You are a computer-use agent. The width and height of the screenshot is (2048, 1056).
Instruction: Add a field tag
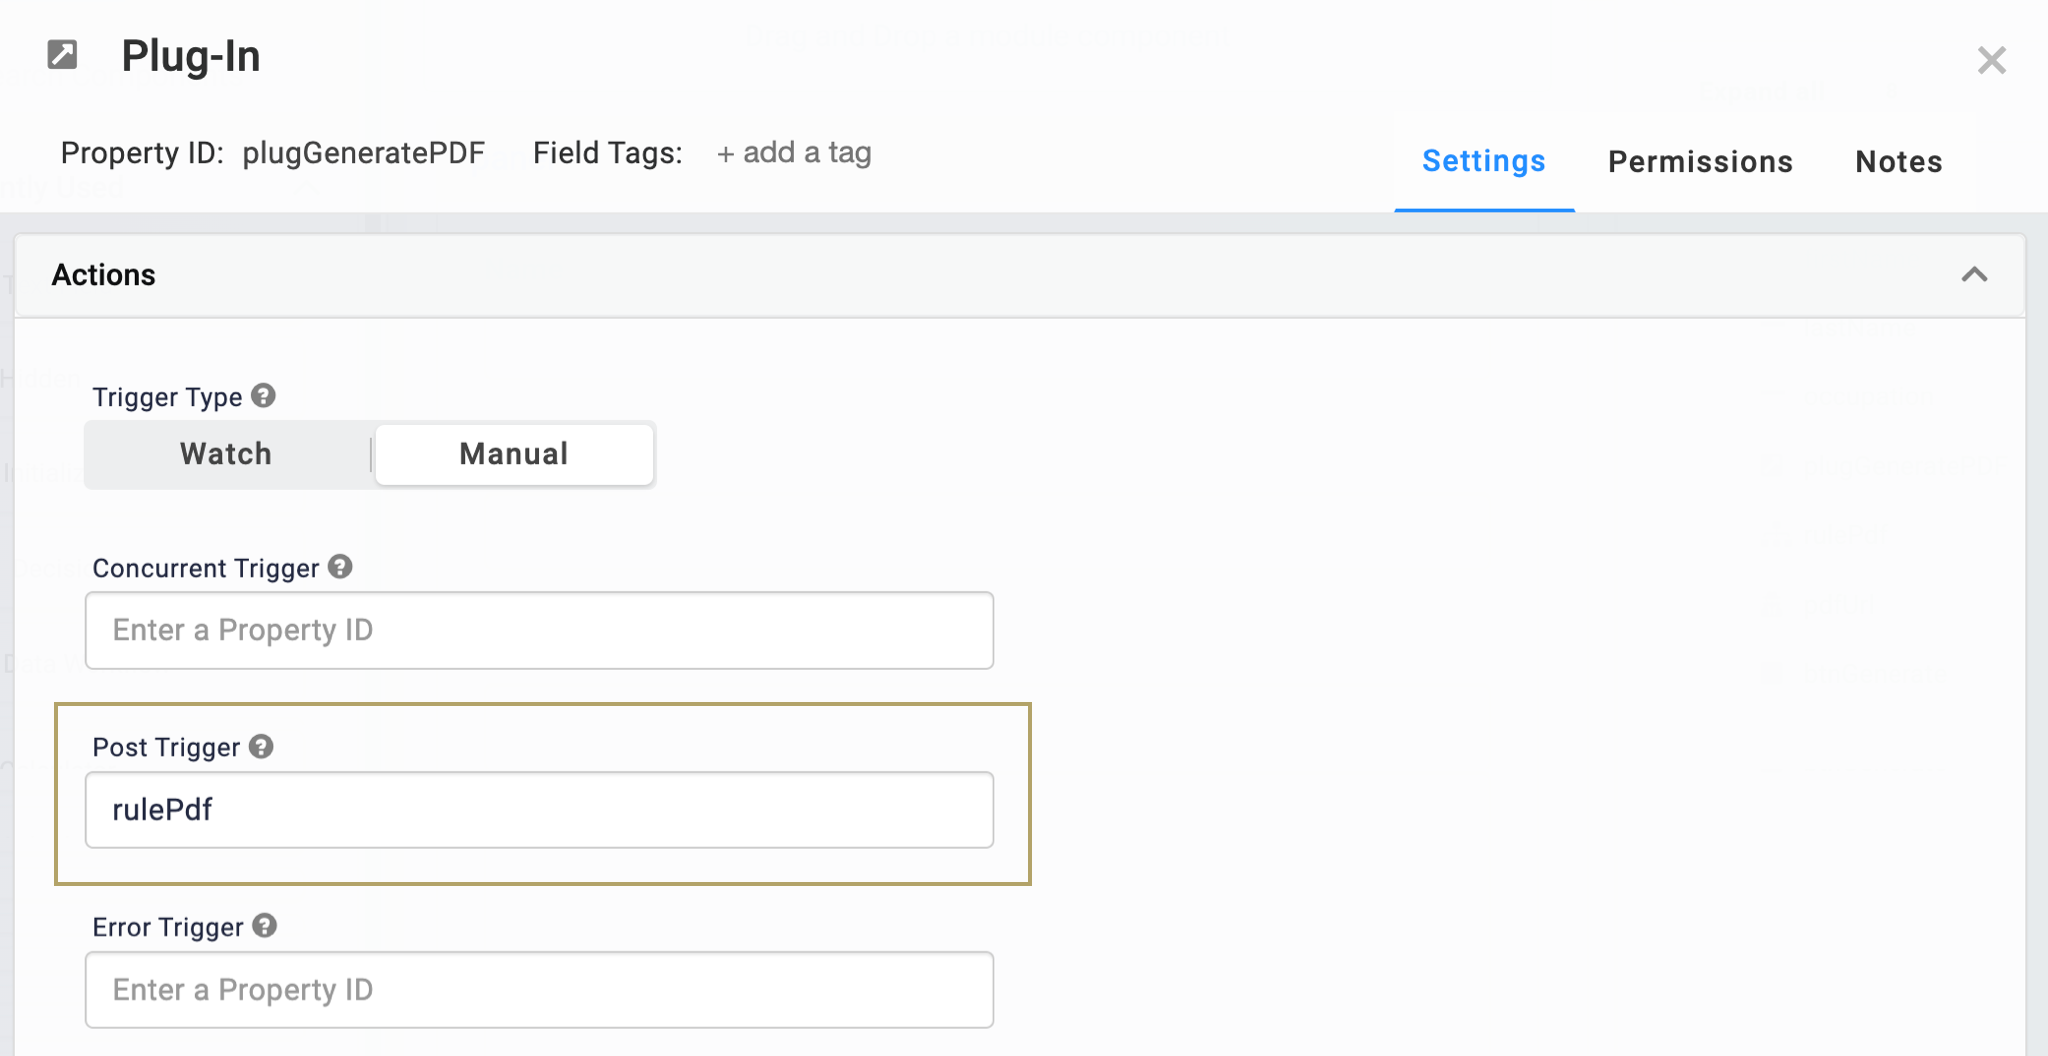[x=794, y=153]
